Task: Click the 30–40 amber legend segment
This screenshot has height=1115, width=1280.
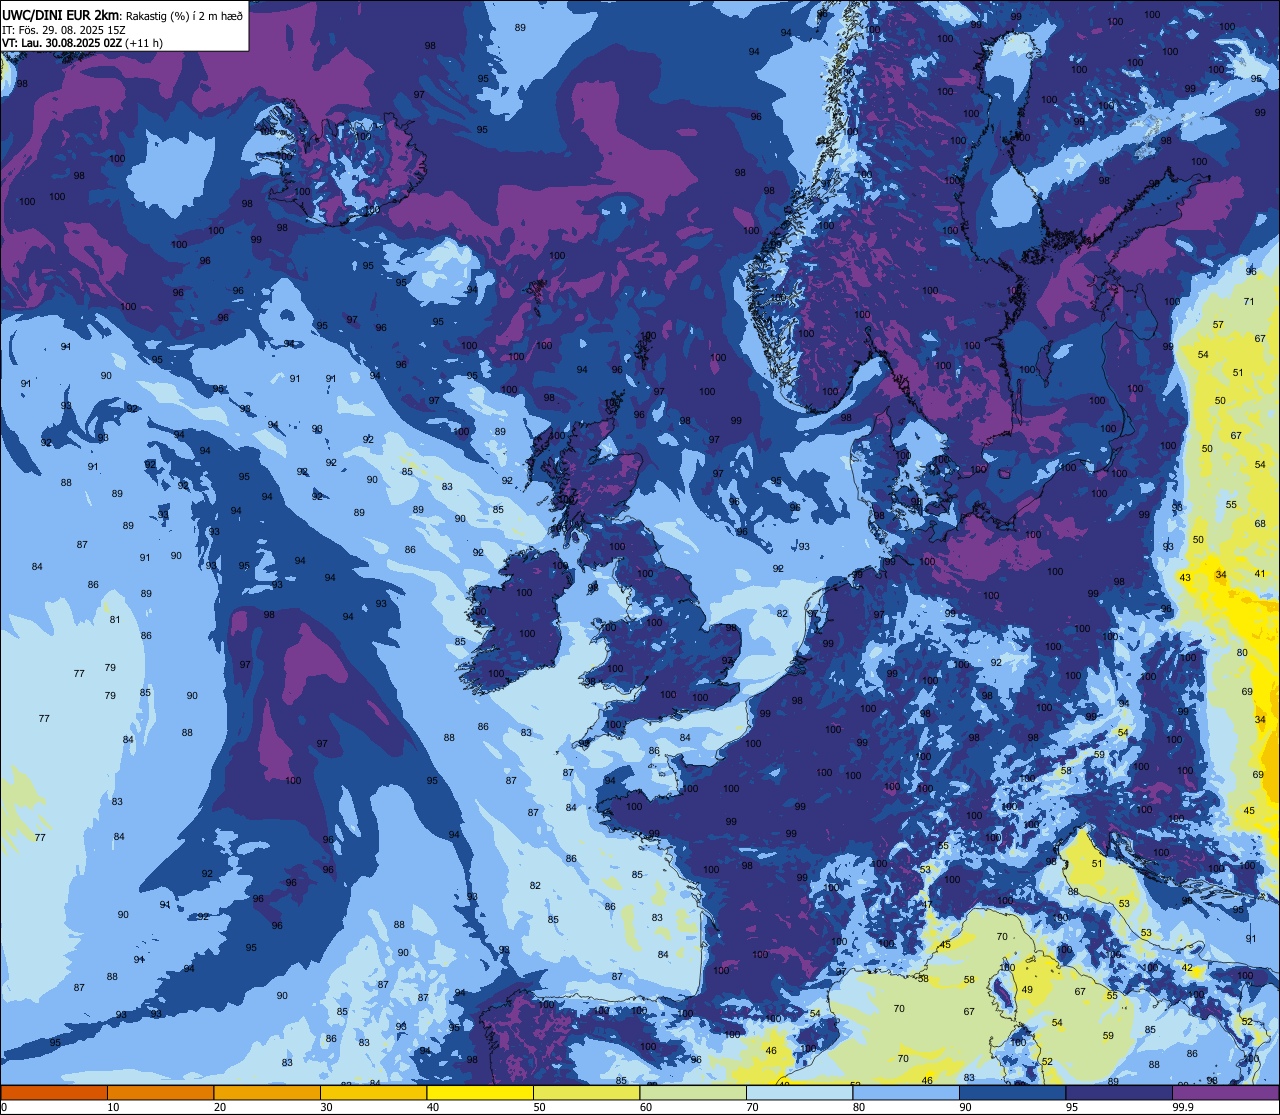Action: tap(373, 1093)
